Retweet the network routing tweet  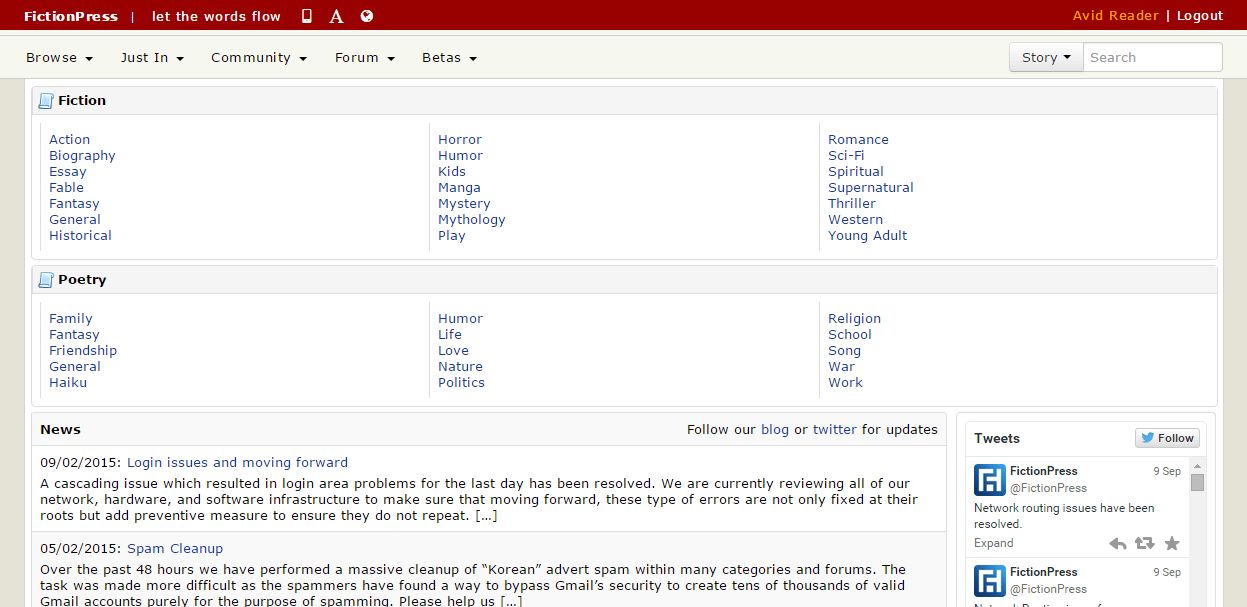(x=1144, y=543)
